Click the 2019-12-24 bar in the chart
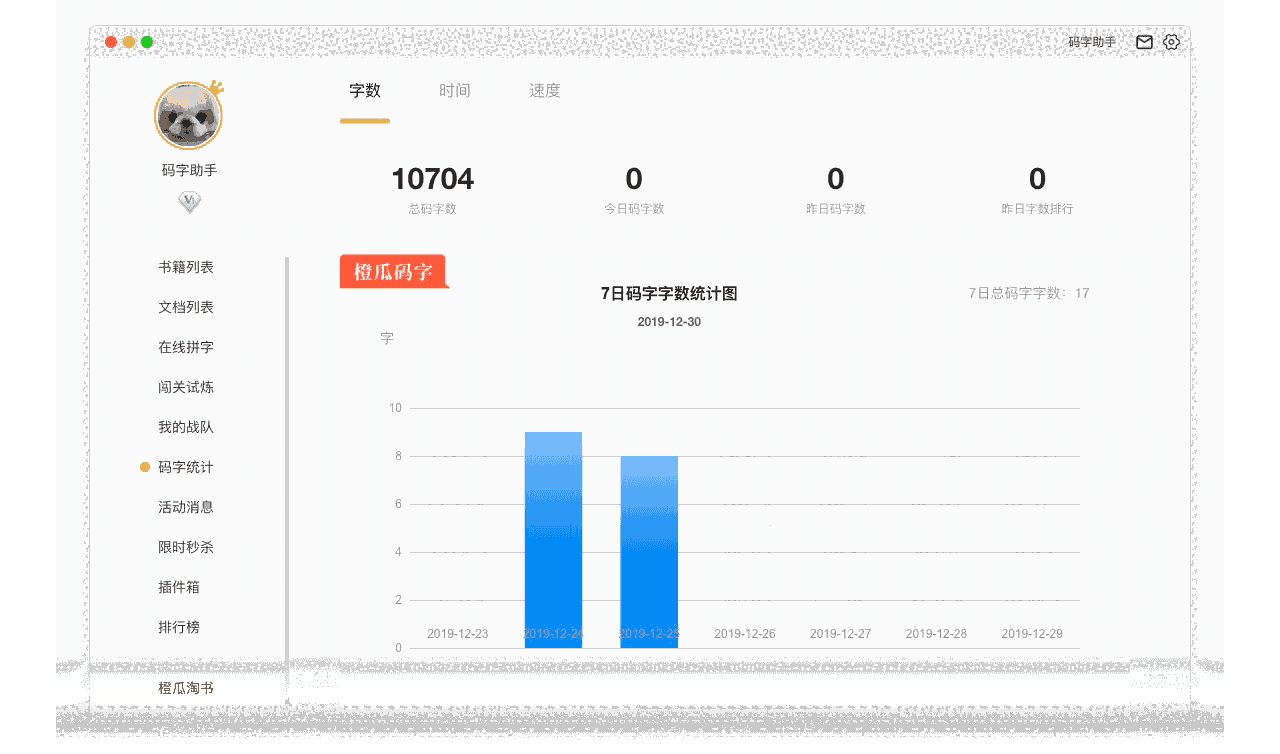Viewport: 1280px width, 754px height. (553, 540)
